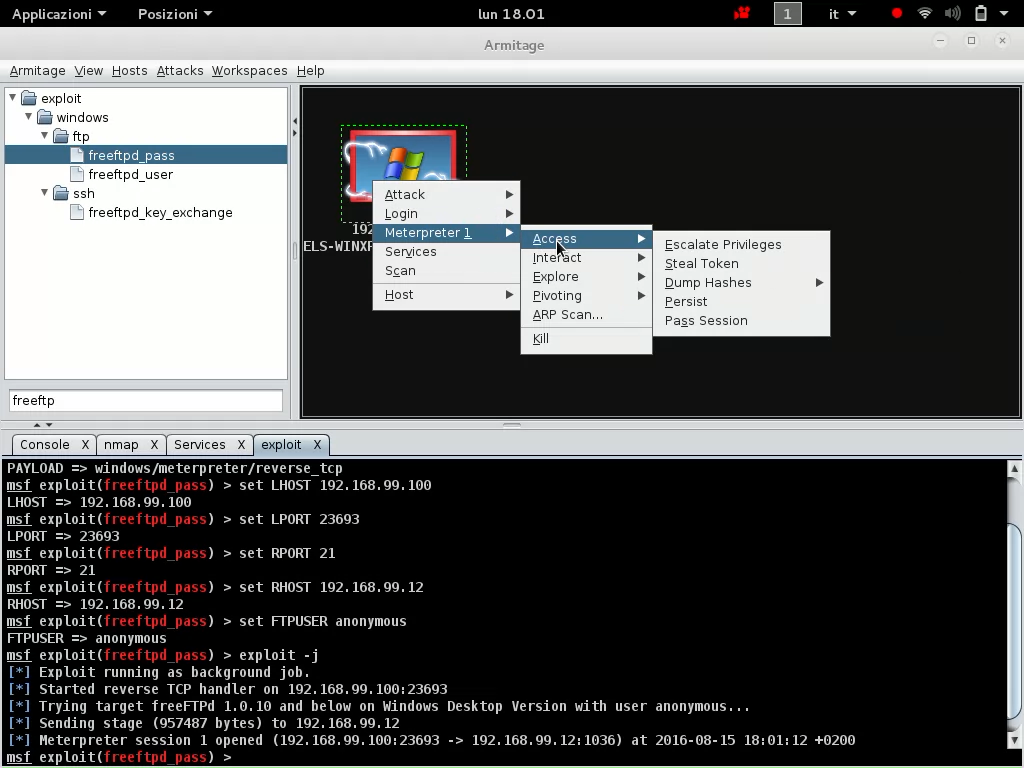The image size is (1024, 768).
Task: Click the exploit folder icon
Action: coord(29,98)
